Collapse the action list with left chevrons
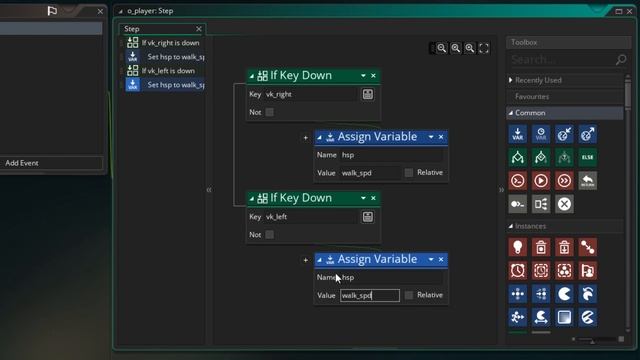Image resolution: width=640 pixels, height=360 pixels. tap(209, 190)
